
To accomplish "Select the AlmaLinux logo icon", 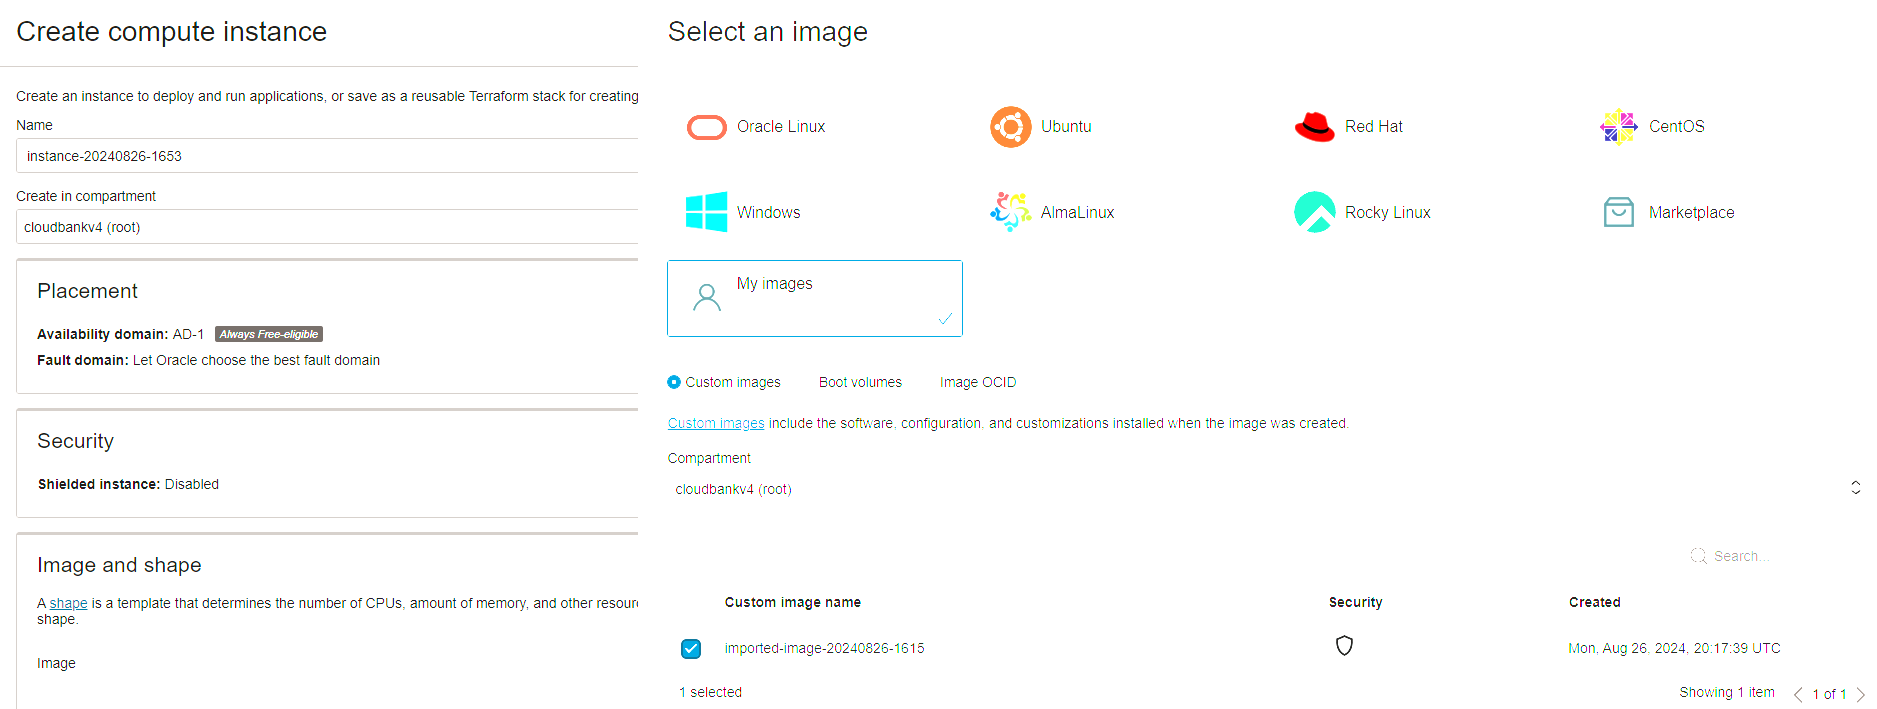I will point(1011,212).
